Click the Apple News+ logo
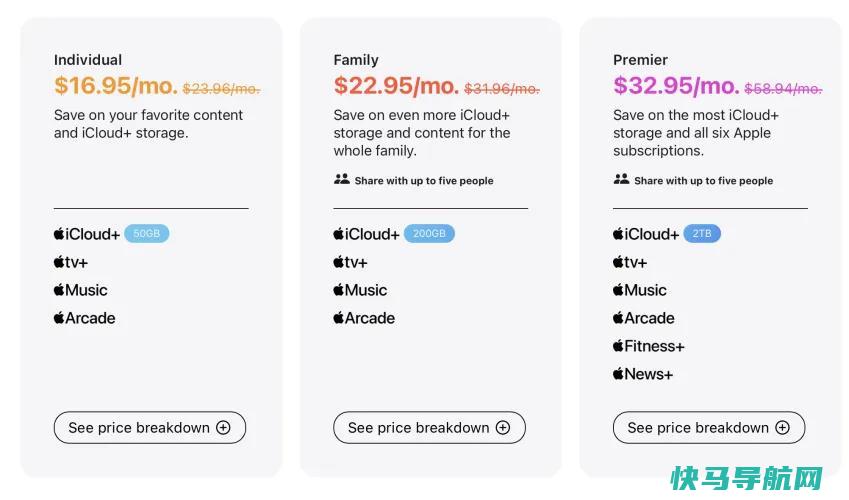Image resolution: width=849 pixels, height=500 pixels. coord(643,374)
